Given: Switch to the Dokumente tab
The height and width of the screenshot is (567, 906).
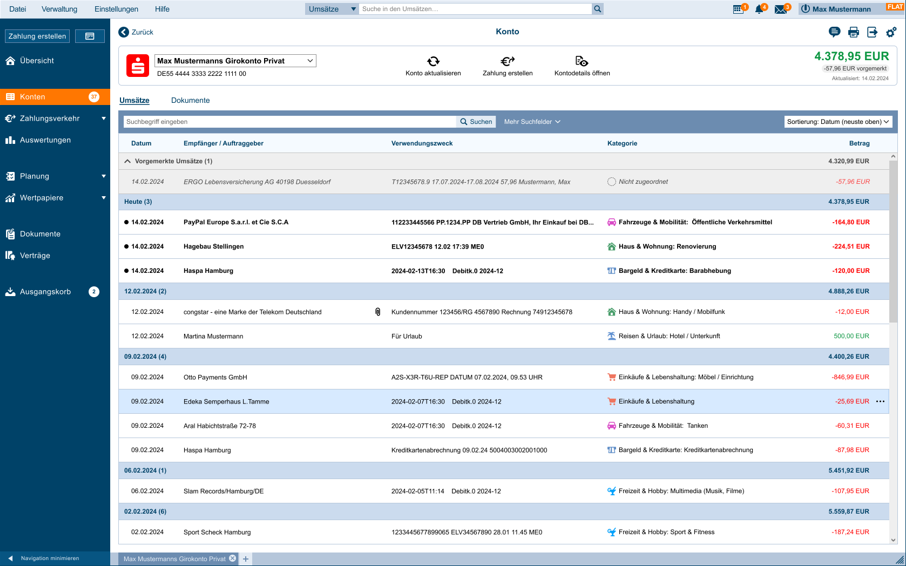Looking at the screenshot, I should [x=190, y=100].
